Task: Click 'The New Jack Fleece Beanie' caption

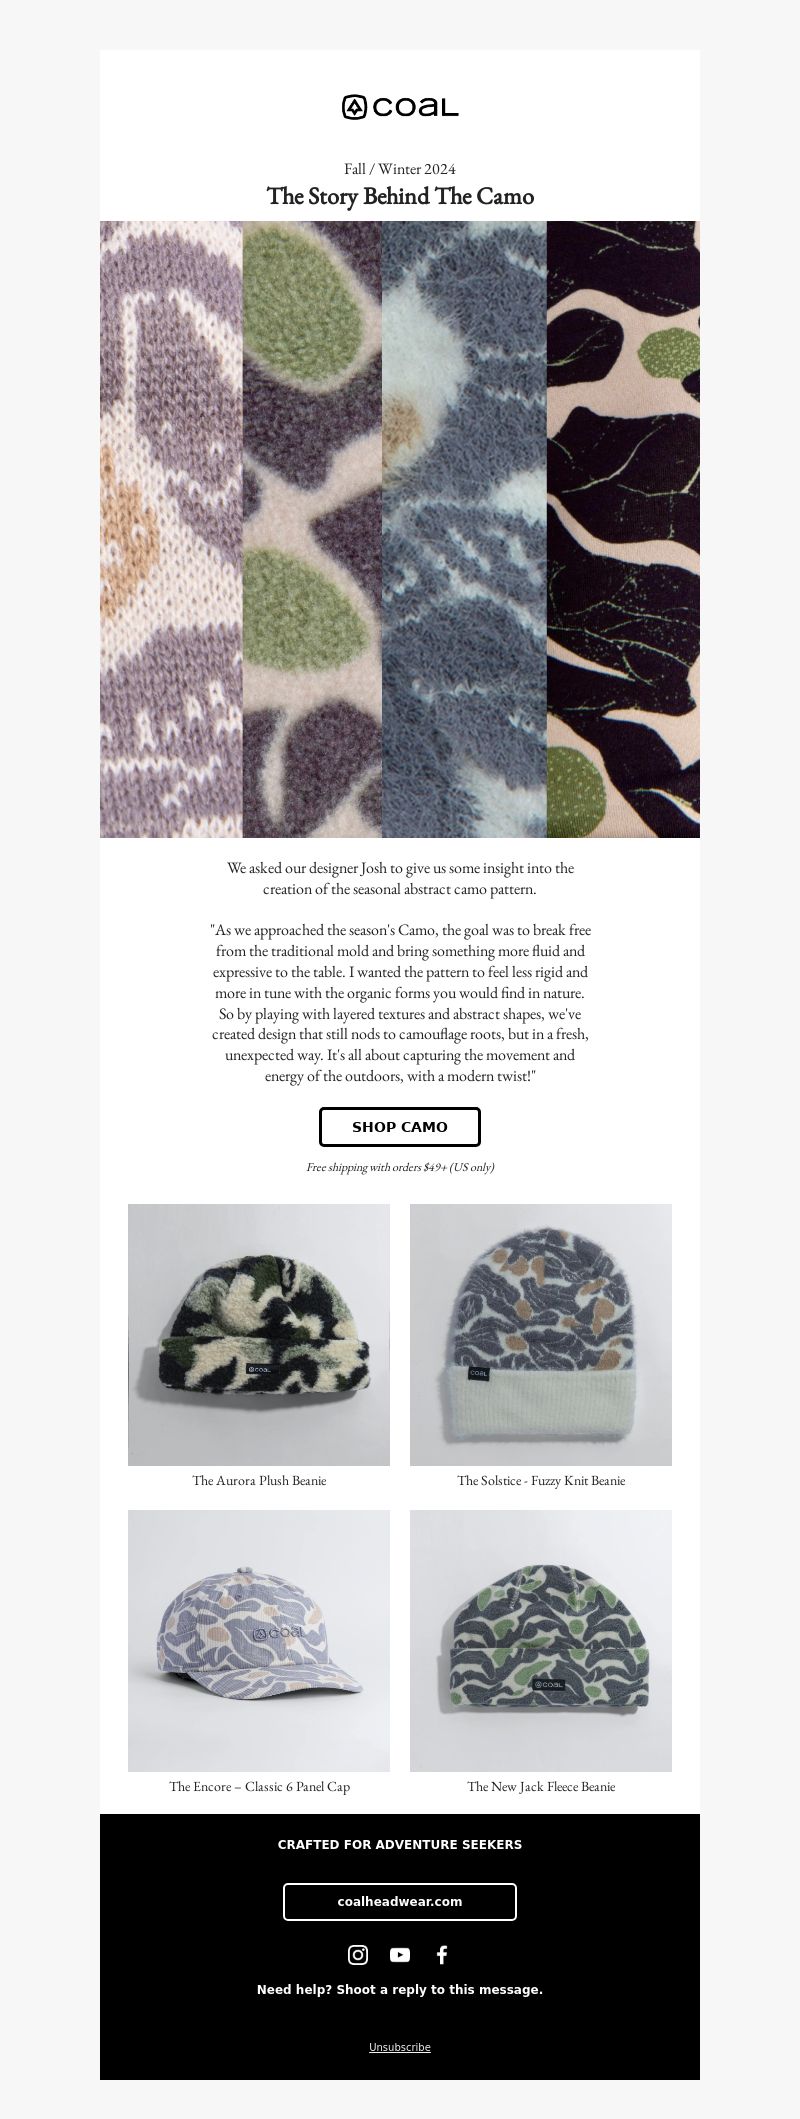Action: 541,1786
